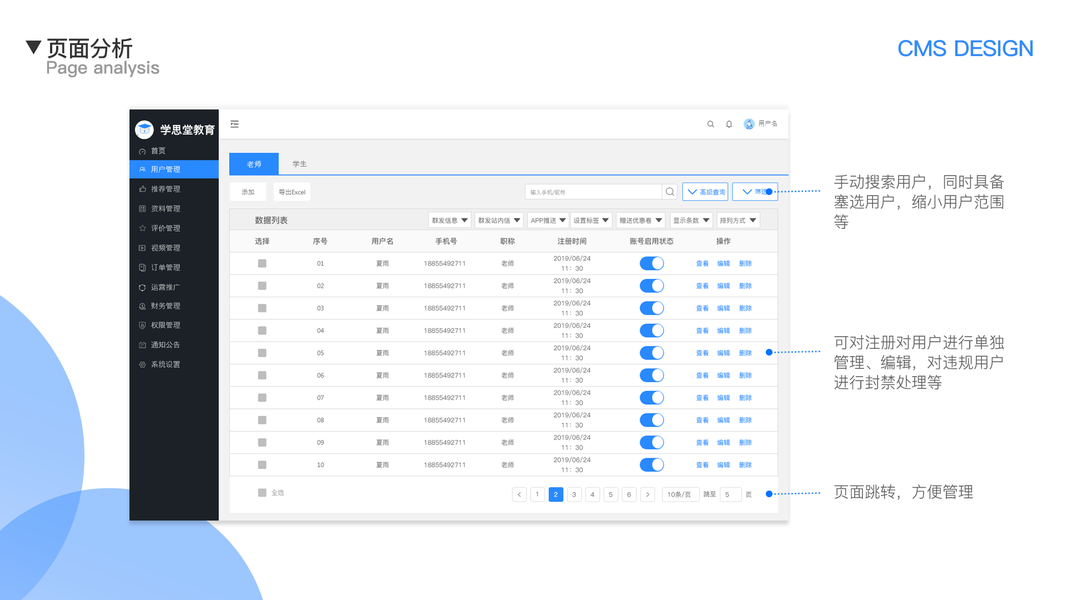Click 删除 link in row 08
The image size is (1067, 600).
745,420
